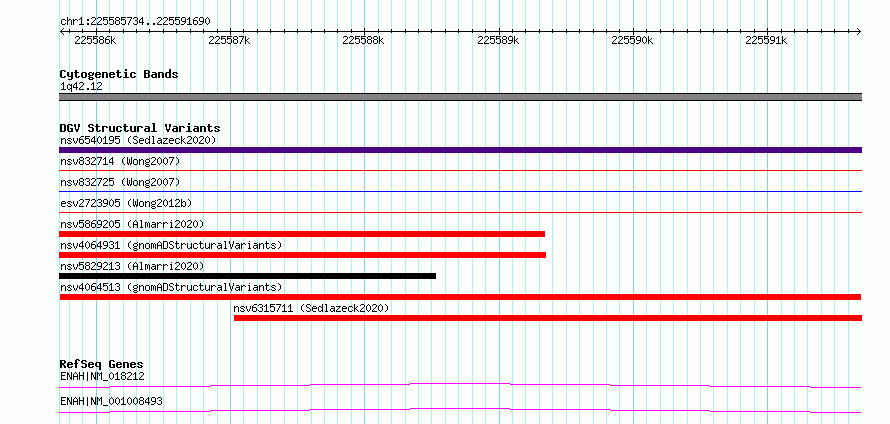The image size is (890, 424).
Task: Select variant label nsv6540195 (Sedlazeck2020)
Action: click(138, 140)
